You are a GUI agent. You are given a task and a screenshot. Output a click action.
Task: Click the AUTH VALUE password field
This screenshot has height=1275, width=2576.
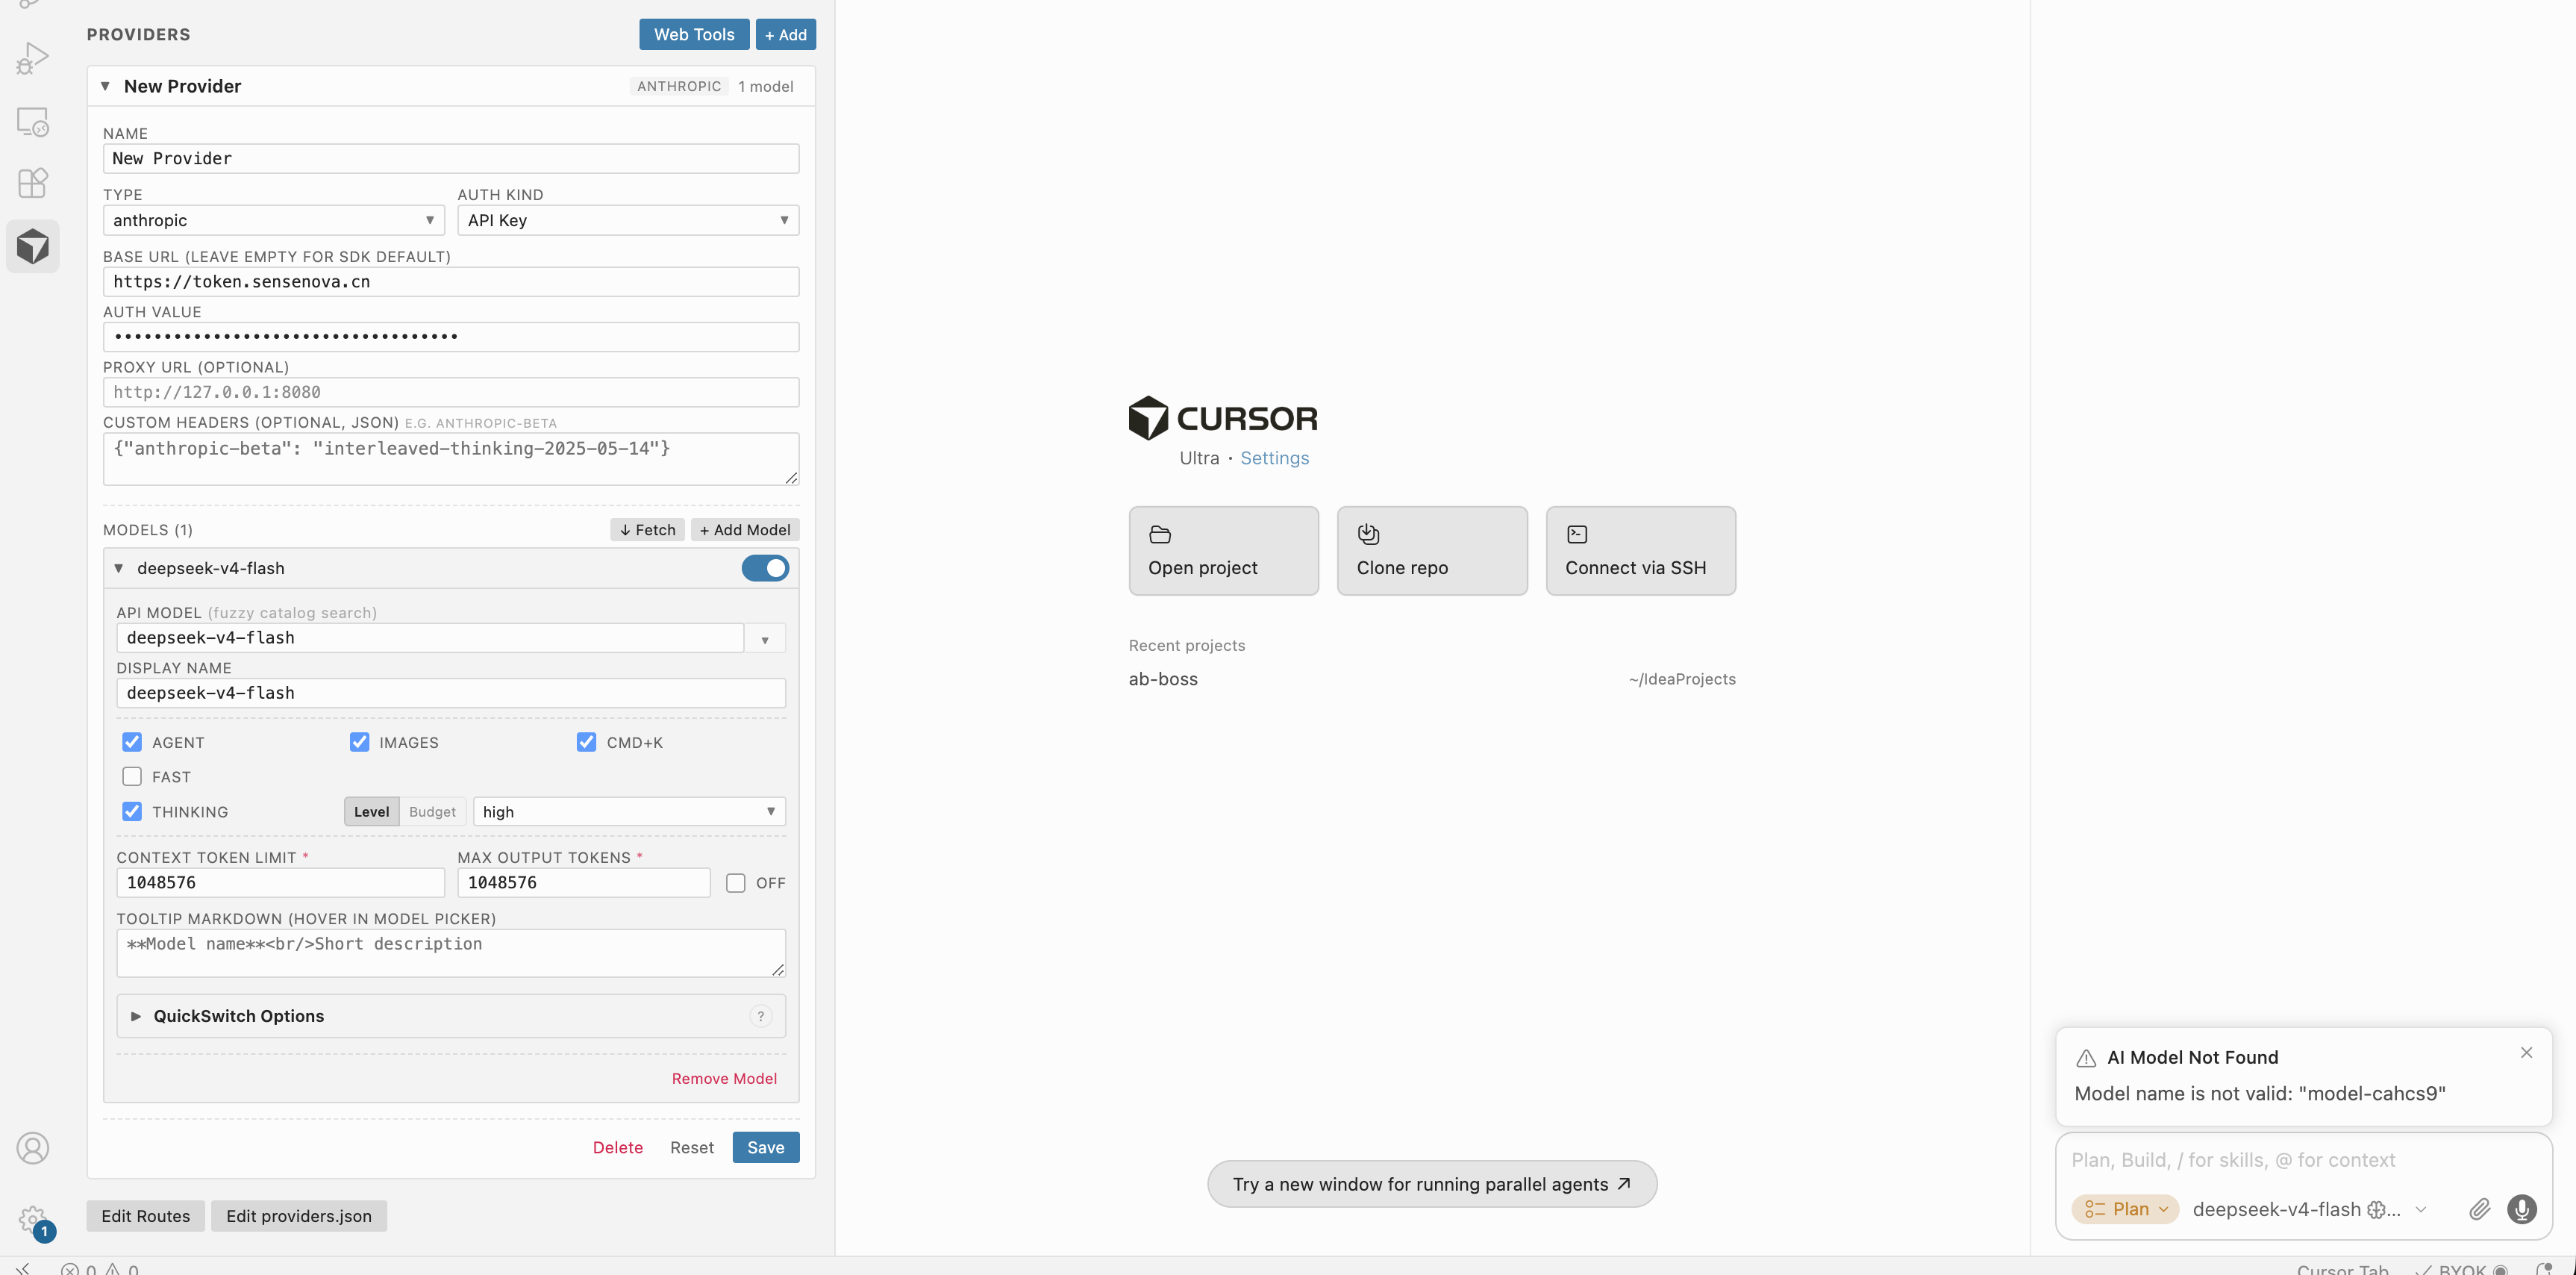(x=451, y=337)
